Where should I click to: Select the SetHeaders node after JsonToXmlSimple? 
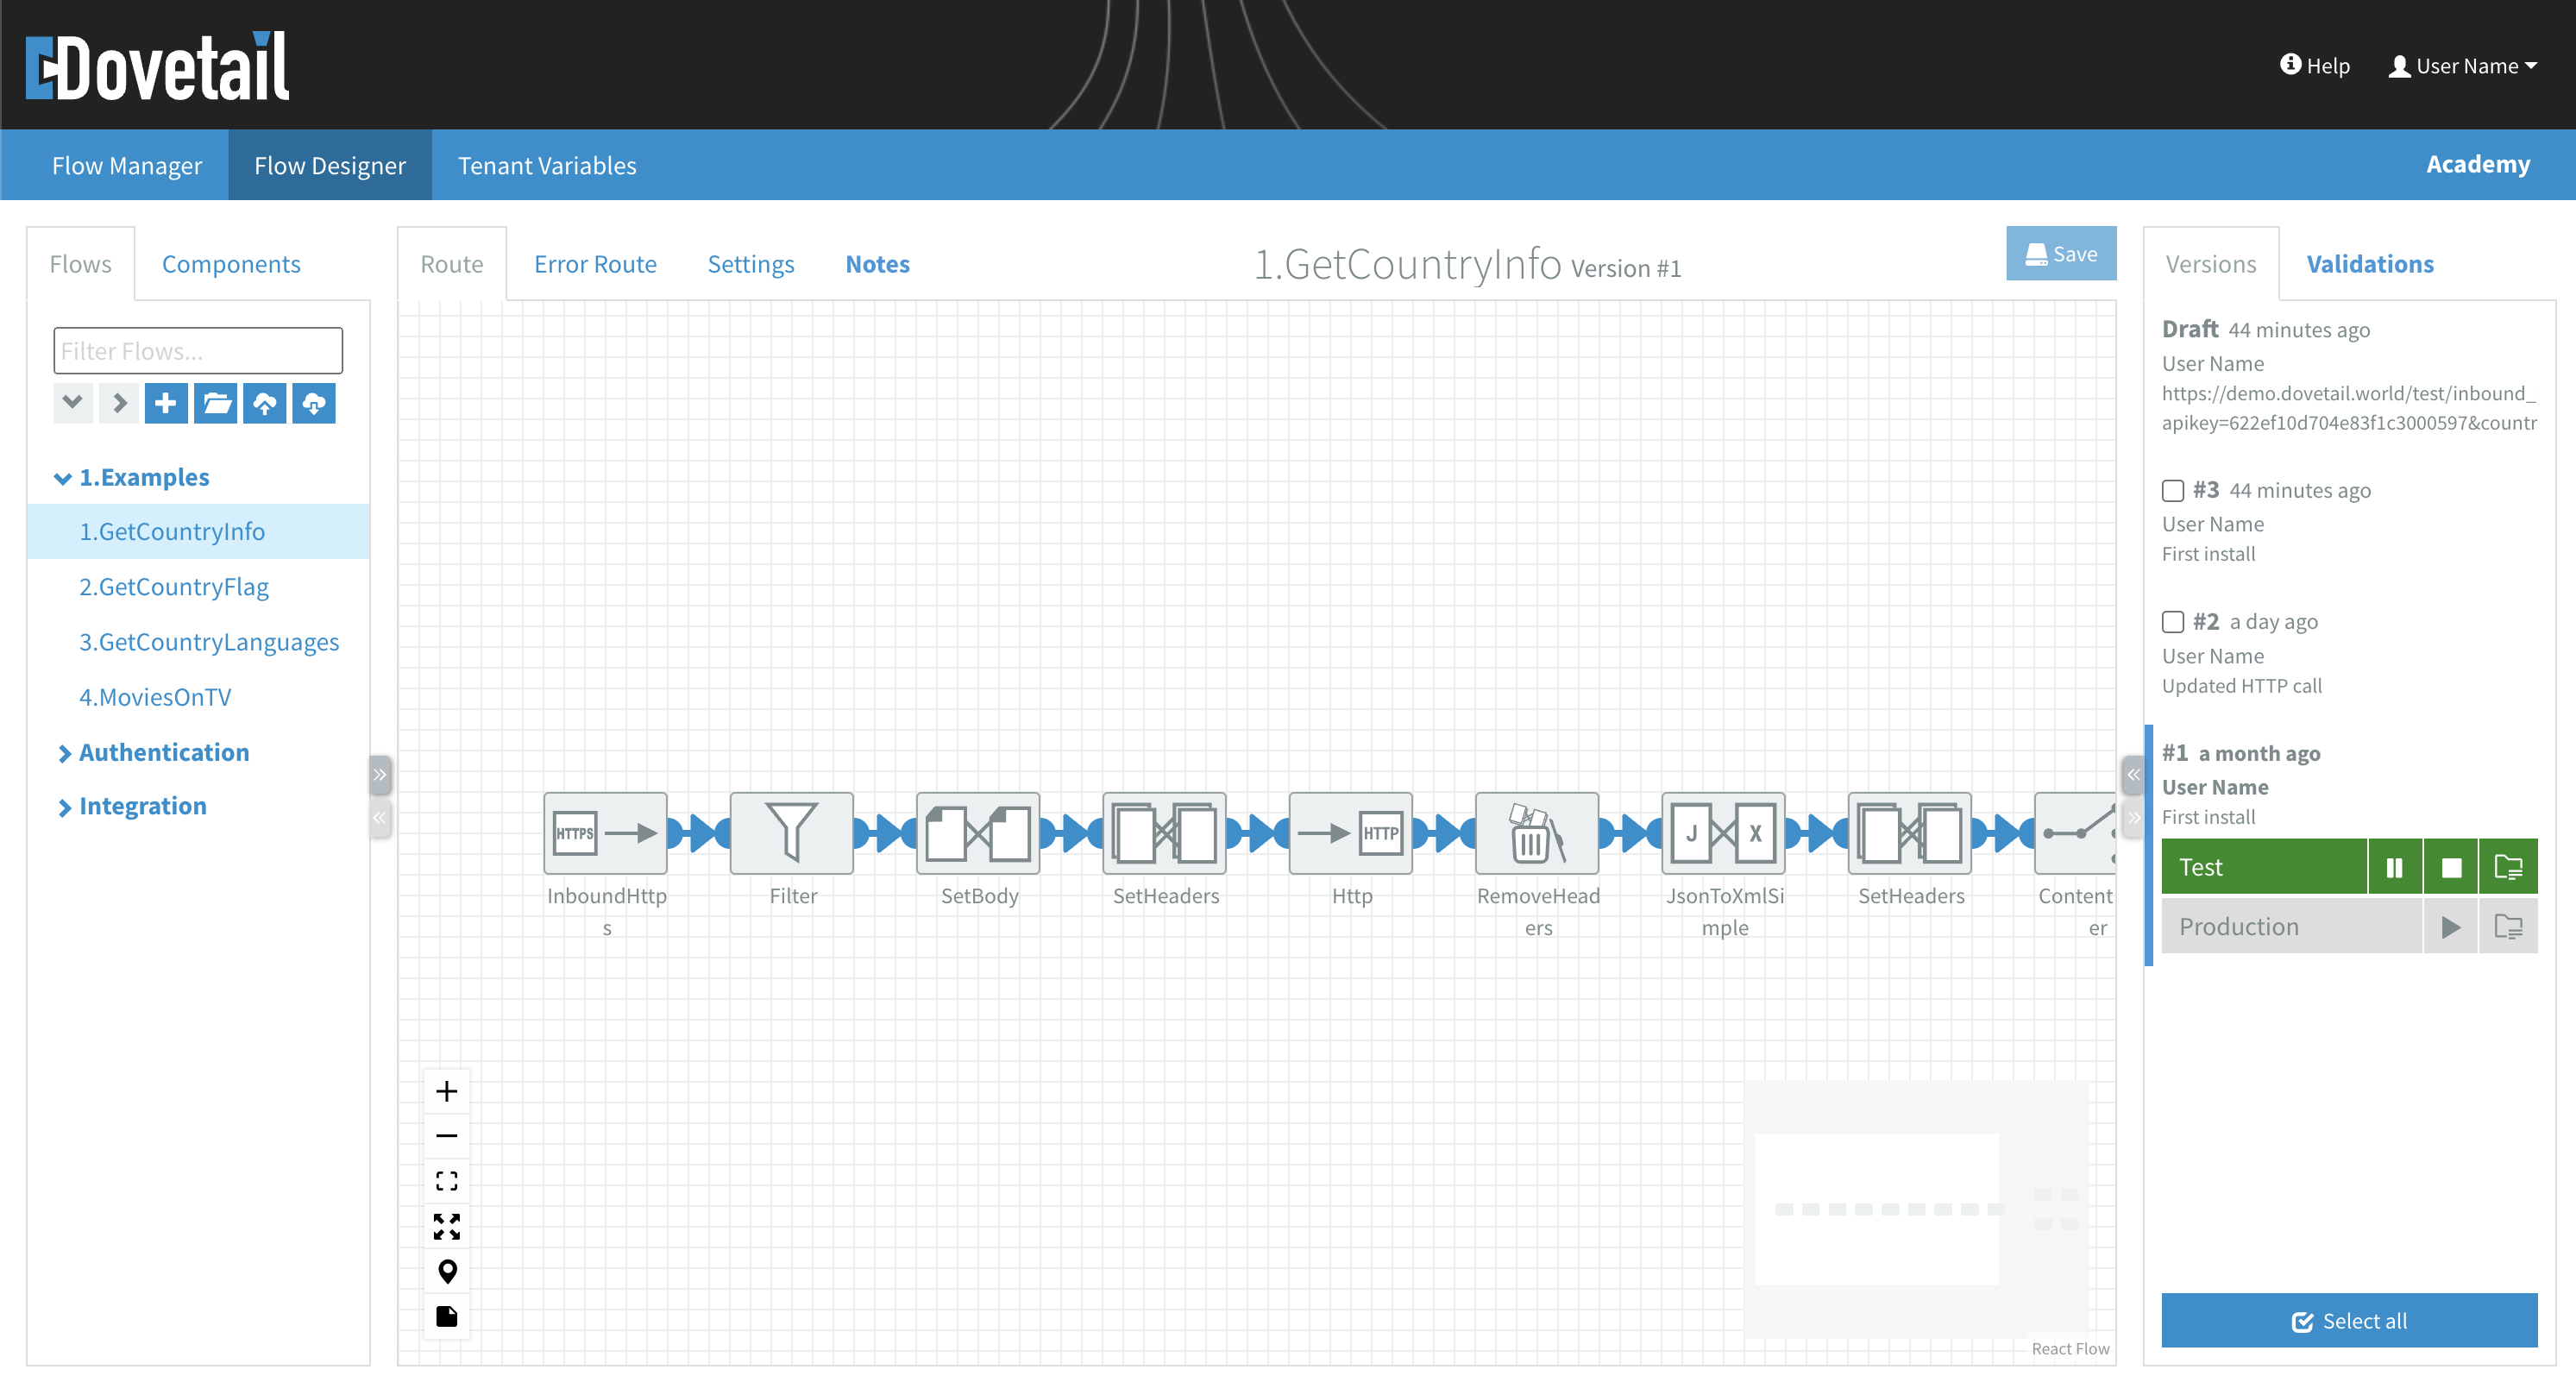pos(1910,833)
